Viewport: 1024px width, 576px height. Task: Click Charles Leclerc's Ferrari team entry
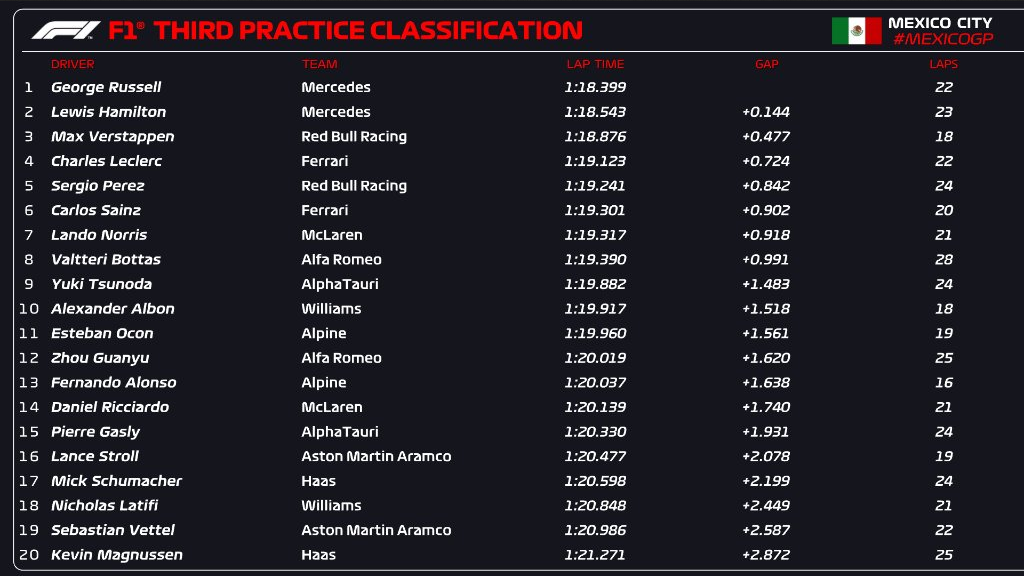325,161
